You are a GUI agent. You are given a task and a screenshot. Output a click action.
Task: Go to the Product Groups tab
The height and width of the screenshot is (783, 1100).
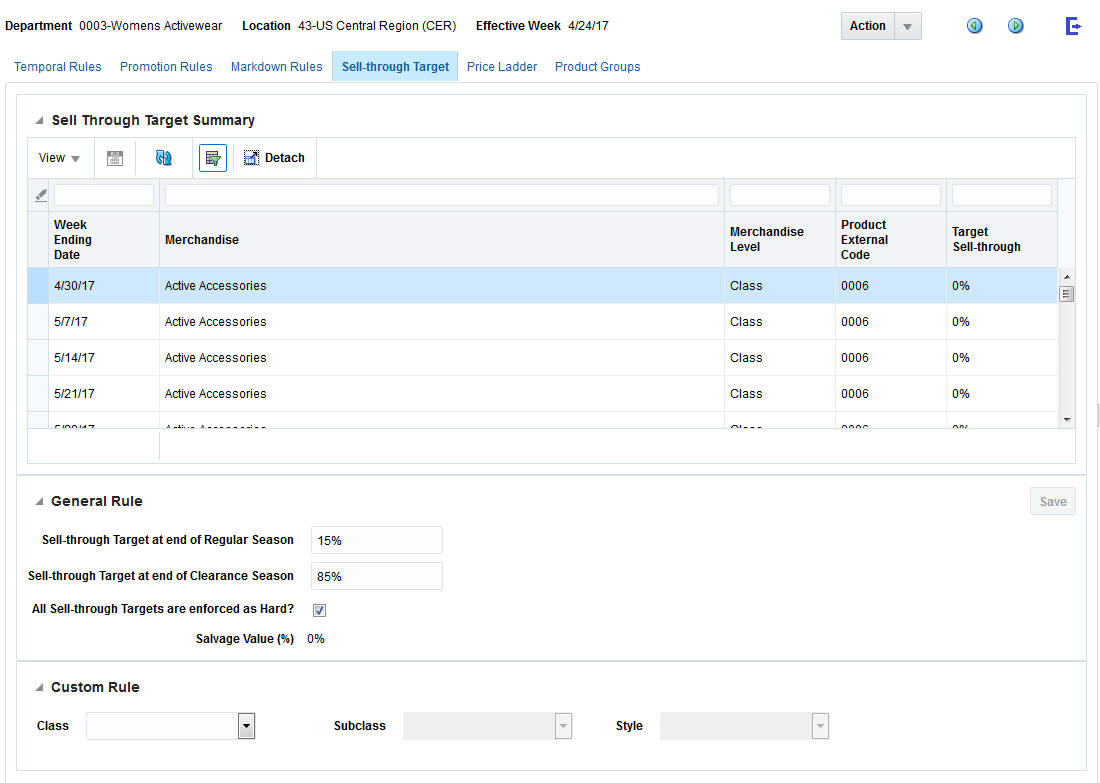click(x=598, y=67)
